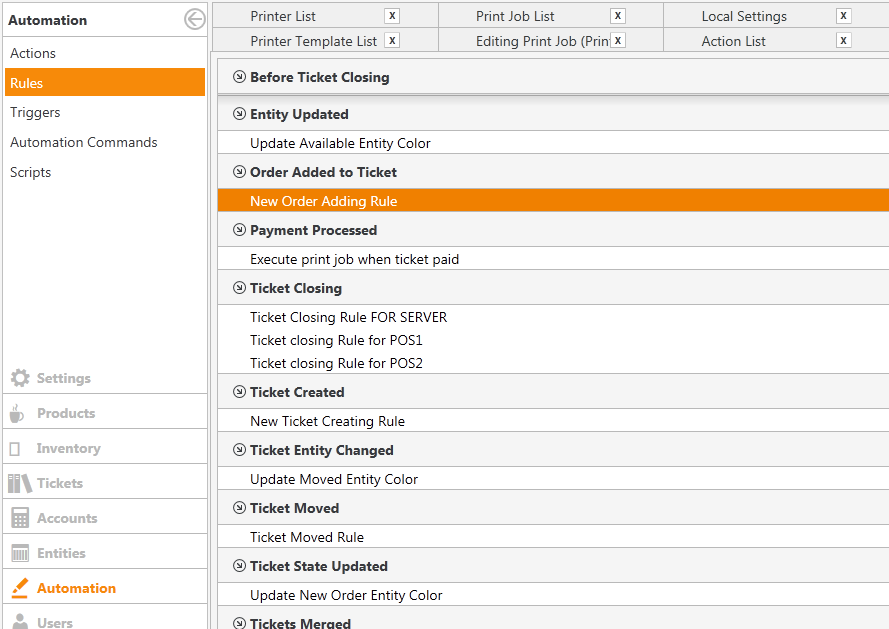The height and width of the screenshot is (629, 889).
Task: Click the Accounts calculator icon
Action: [20, 518]
